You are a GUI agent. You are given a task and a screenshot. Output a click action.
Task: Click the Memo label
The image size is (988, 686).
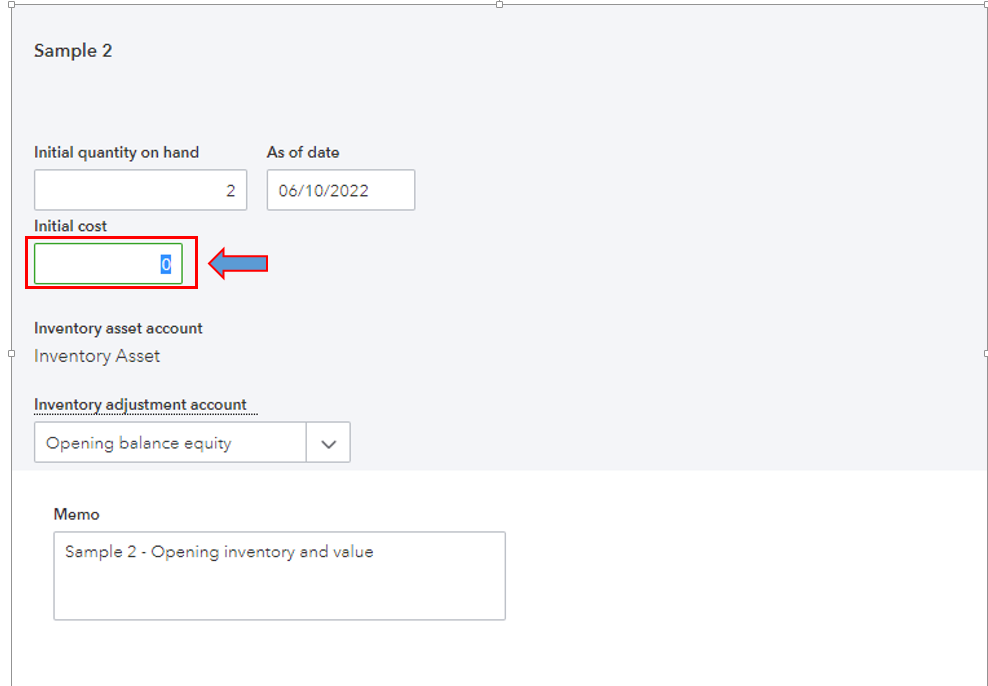click(77, 514)
